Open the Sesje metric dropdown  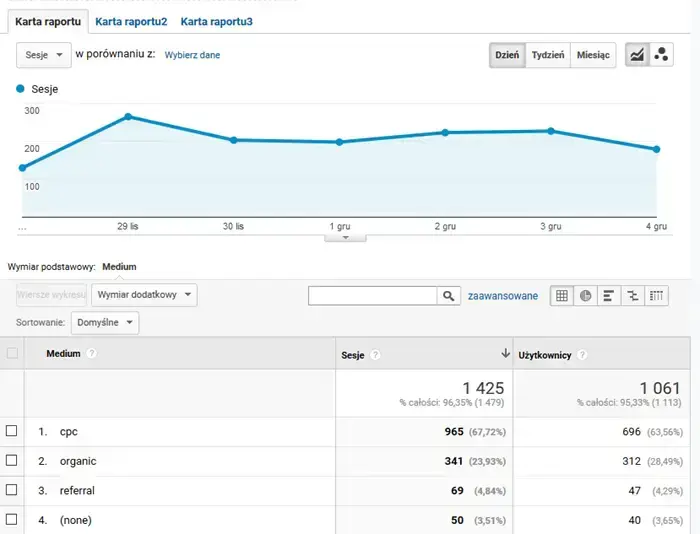pyautogui.click(x=43, y=55)
